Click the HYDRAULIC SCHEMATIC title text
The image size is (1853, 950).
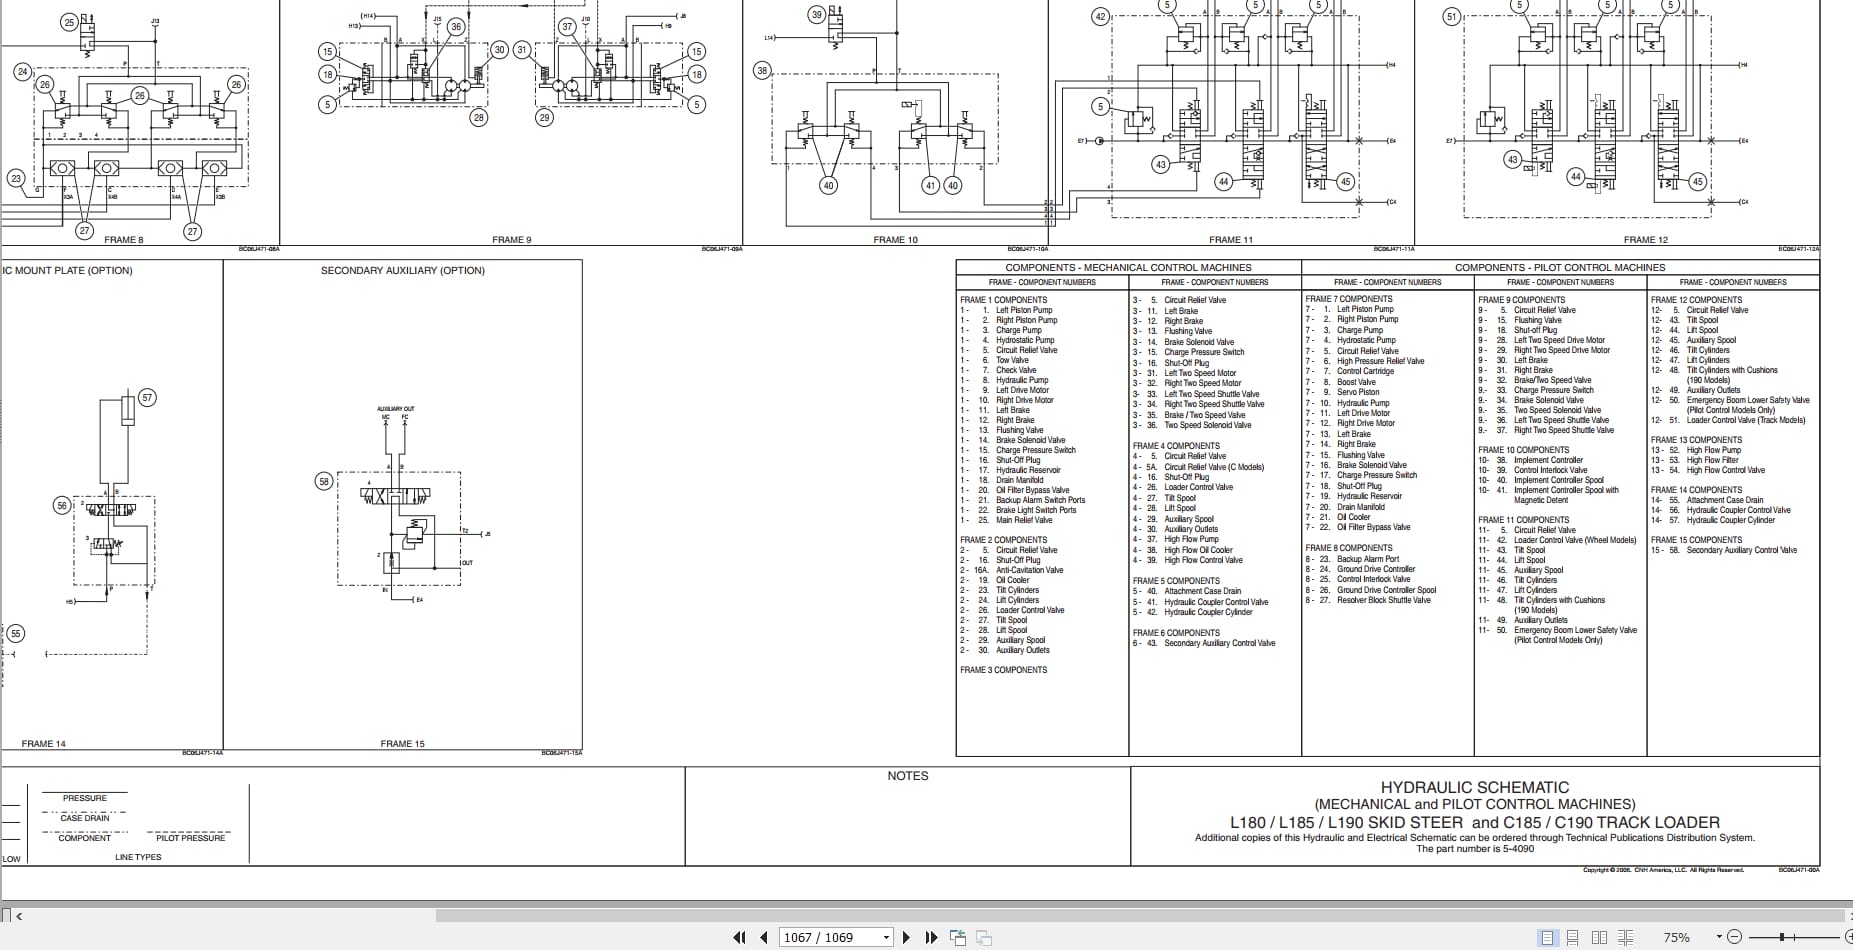1475,788
